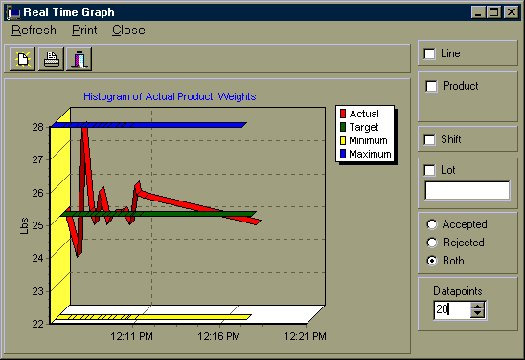Click the Datapoints label

pos(458,291)
